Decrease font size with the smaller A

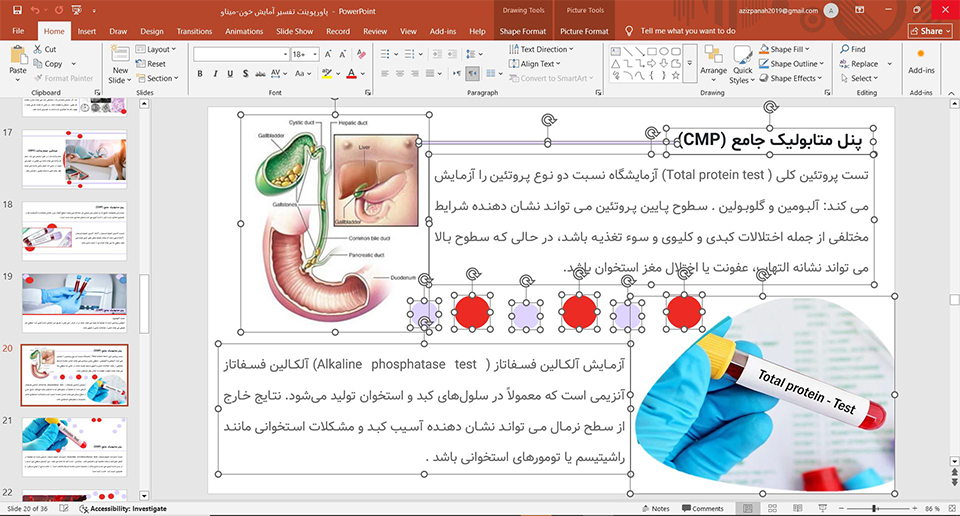(343, 54)
